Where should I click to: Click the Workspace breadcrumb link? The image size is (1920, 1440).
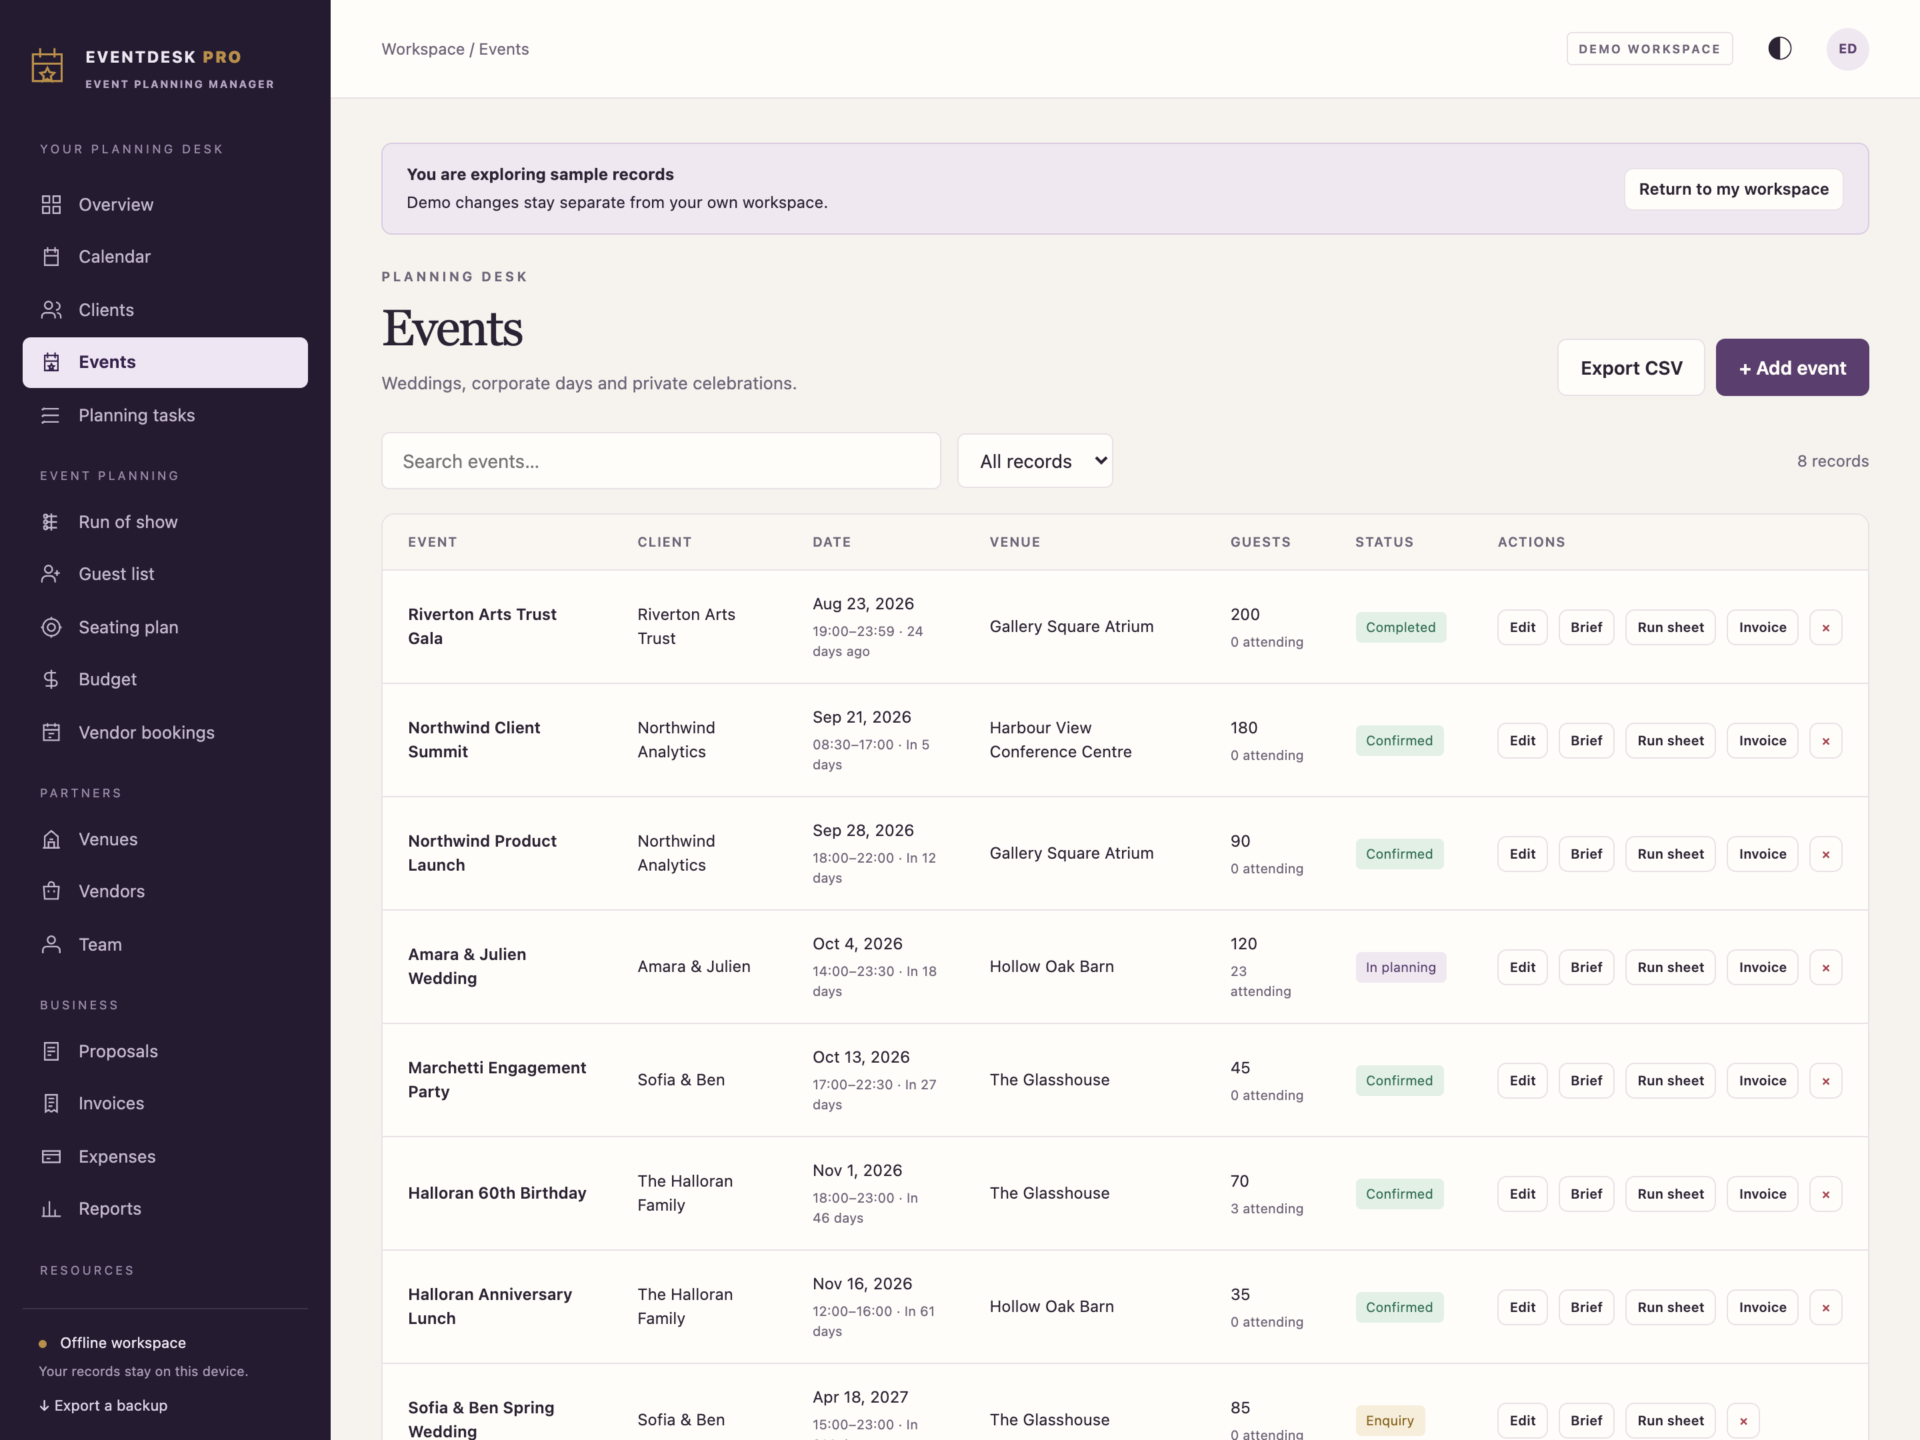[423, 49]
